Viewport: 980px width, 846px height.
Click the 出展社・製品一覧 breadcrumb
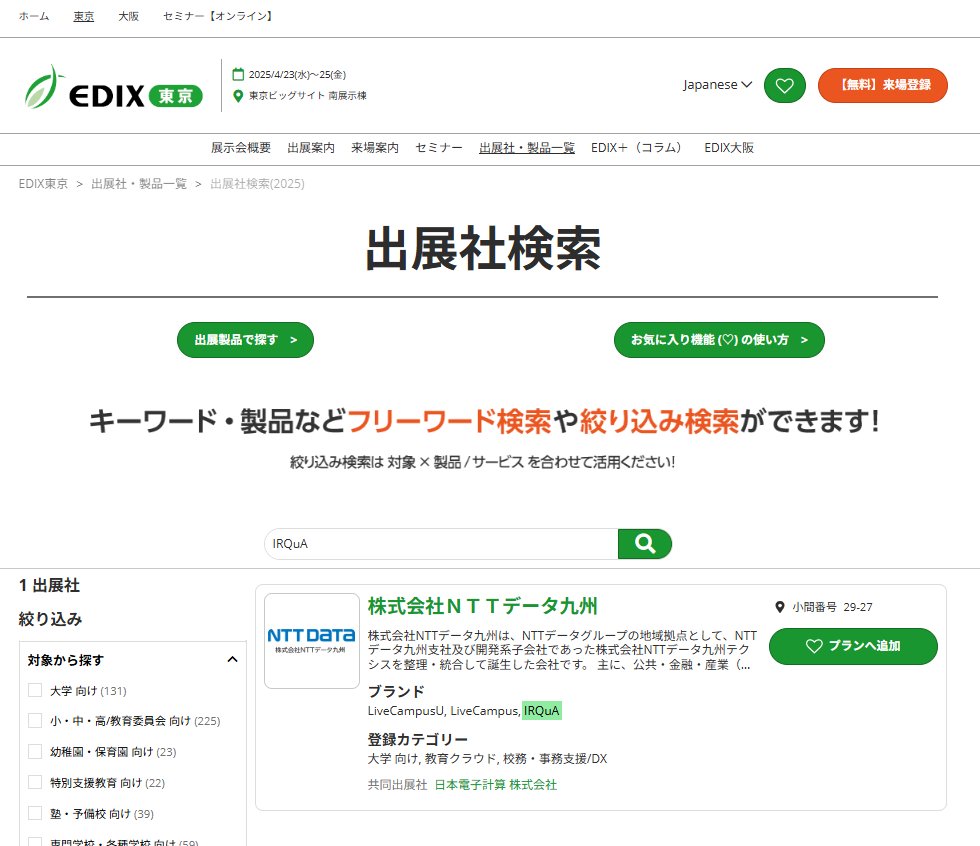[139, 184]
